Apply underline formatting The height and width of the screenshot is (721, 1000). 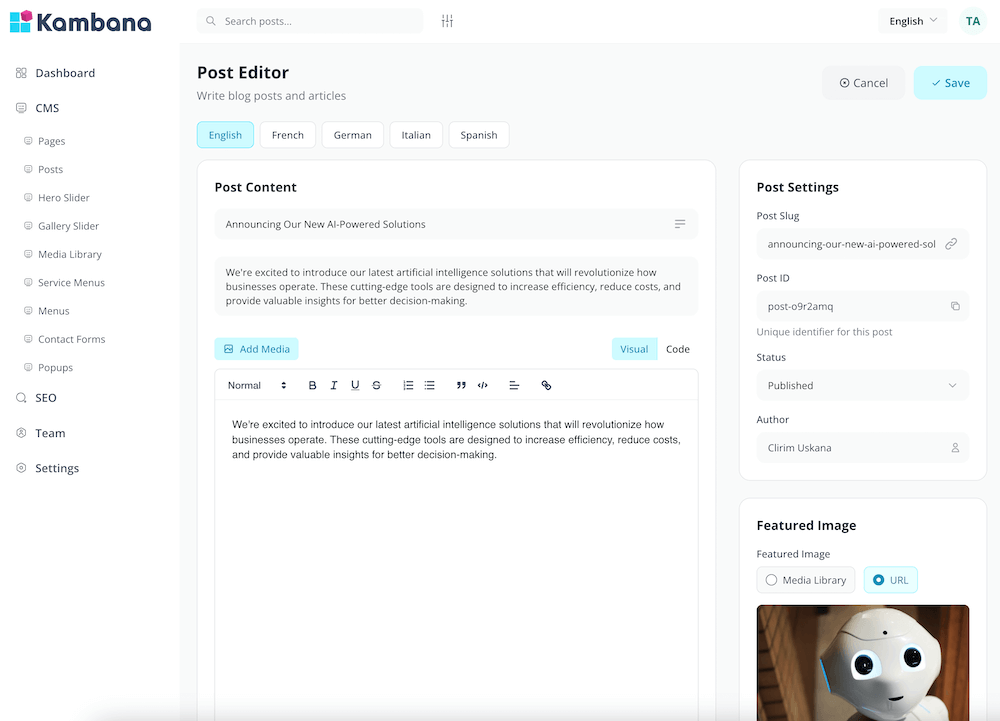pyautogui.click(x=355, y=385)
